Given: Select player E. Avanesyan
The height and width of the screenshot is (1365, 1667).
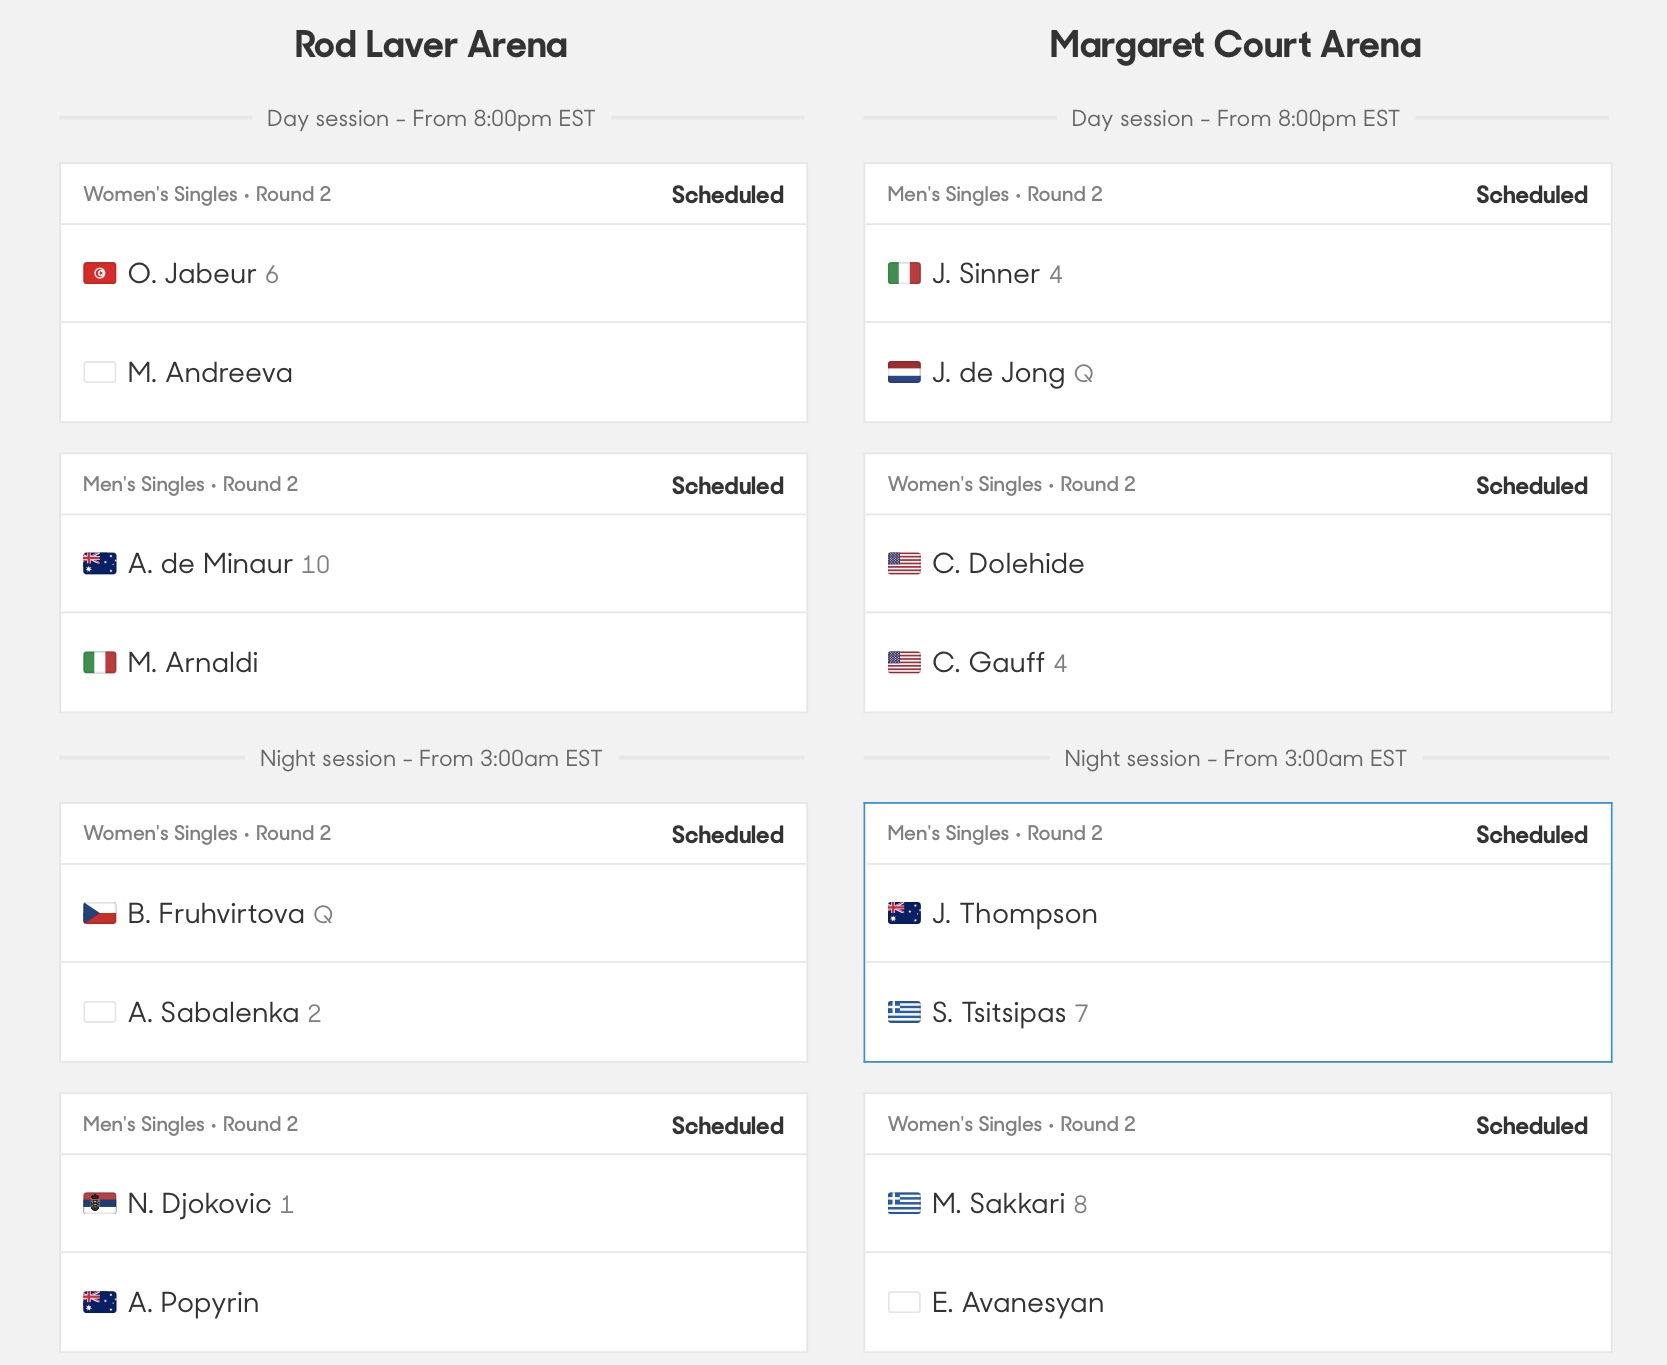Looking at the screenshot, I should tap(1017, 1302).
